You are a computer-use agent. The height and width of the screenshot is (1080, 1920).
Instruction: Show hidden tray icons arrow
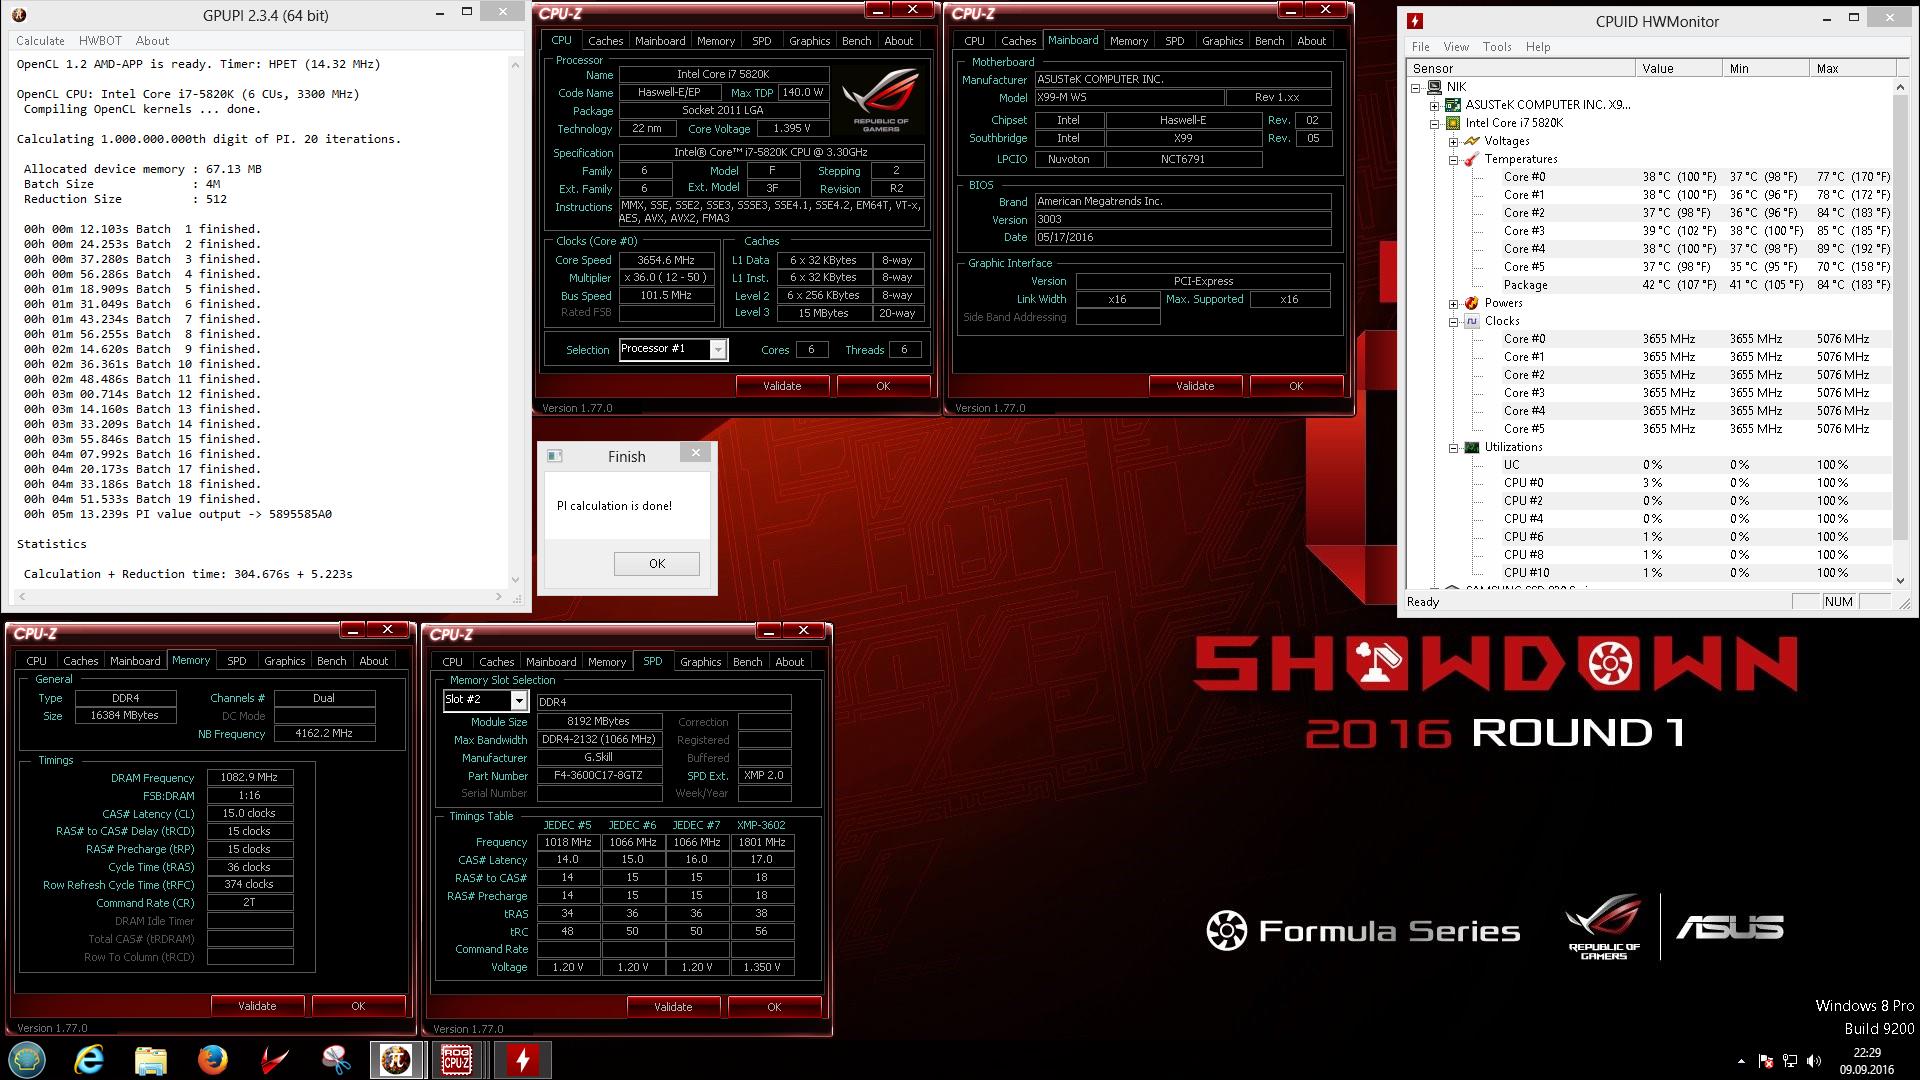pyautogui.click(x=1741, y=1061)
